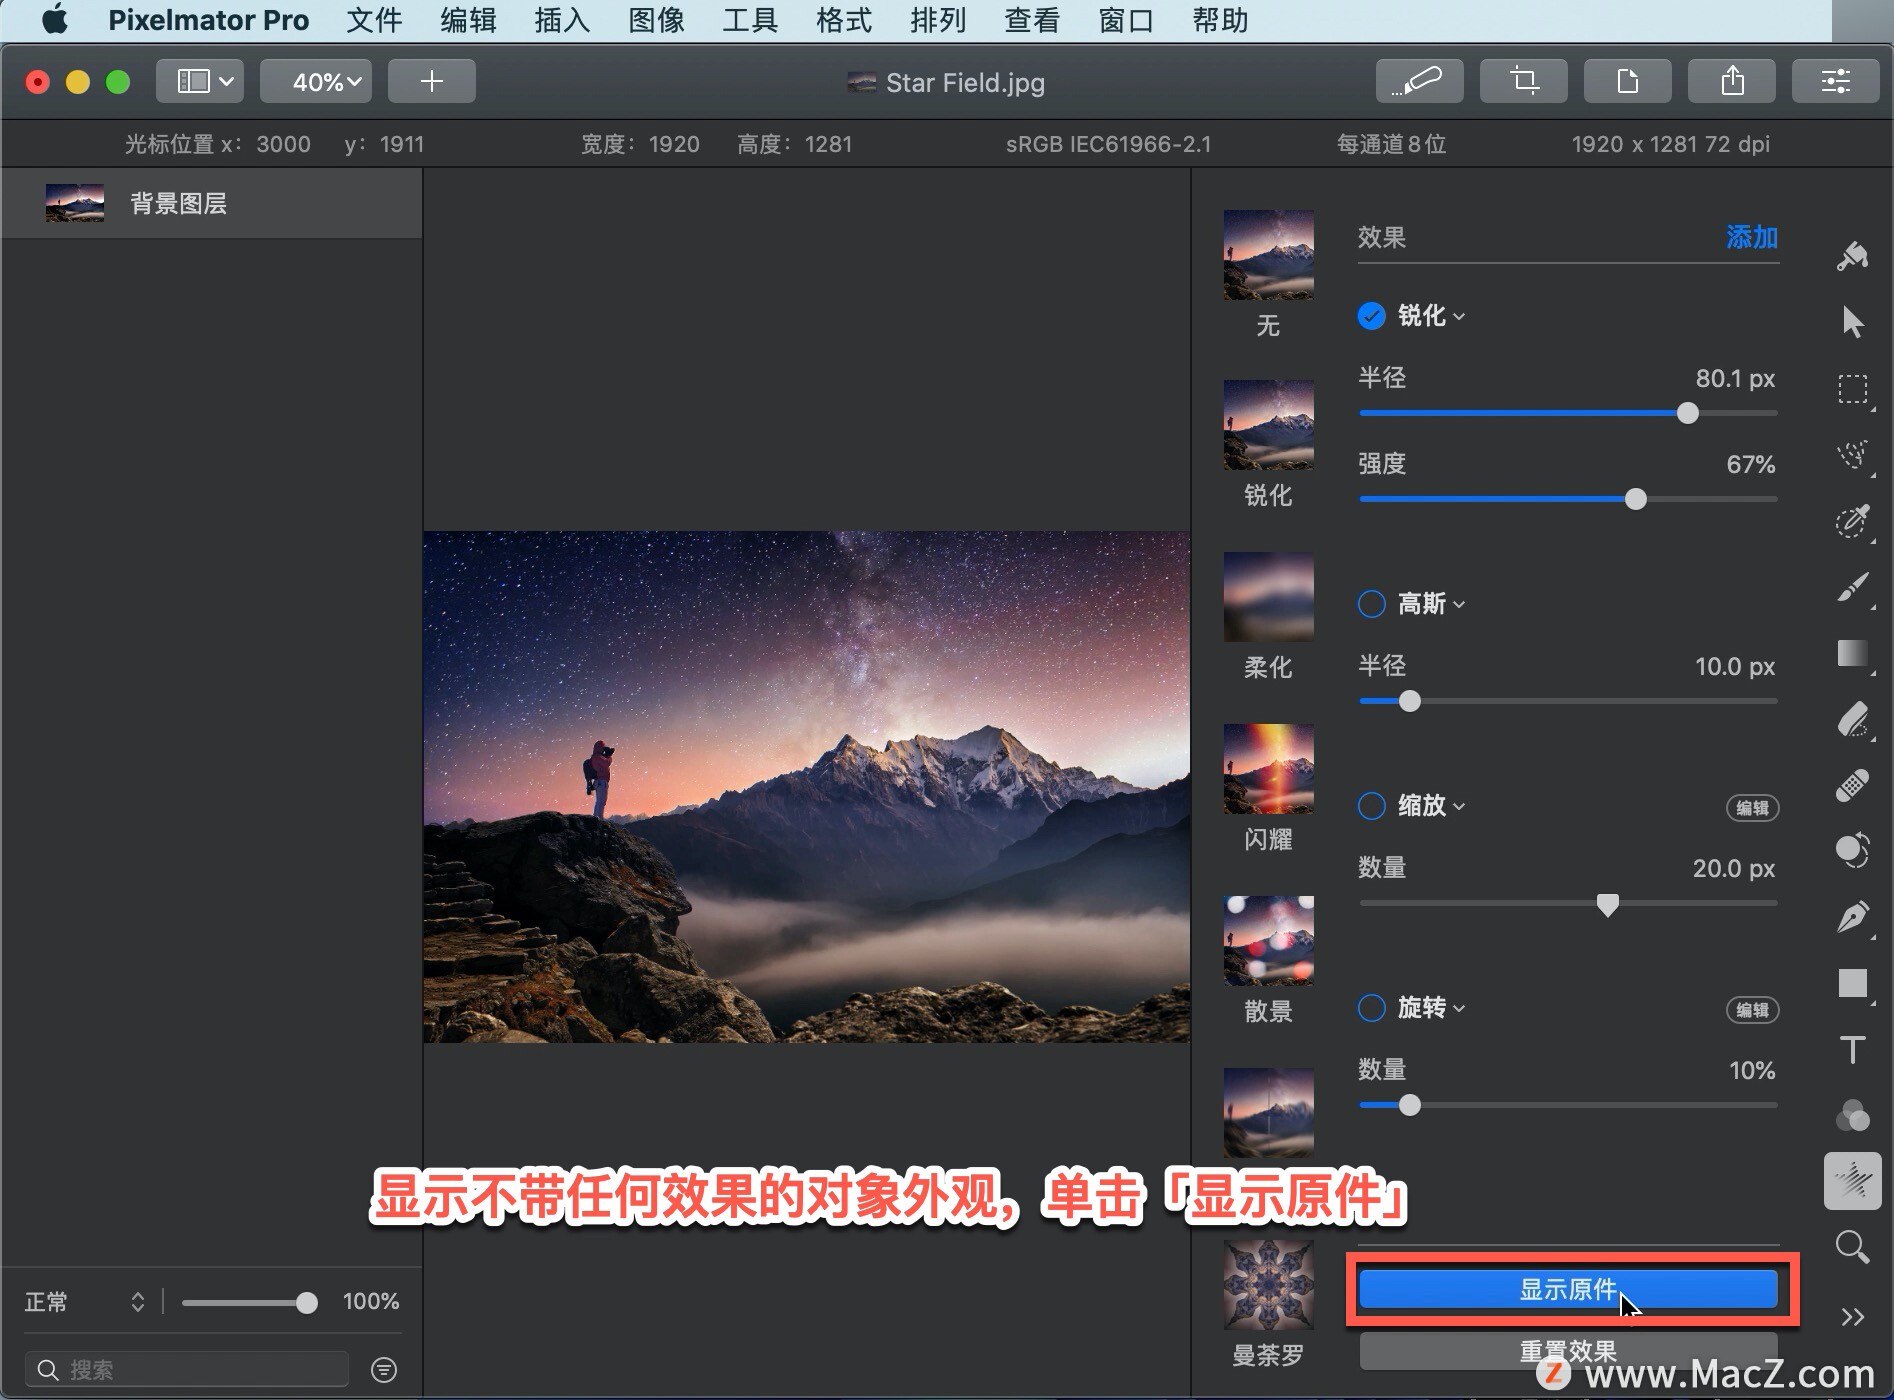Uncheck the 锐化 effect checkbox
This screenshot has width=1894, height=1400.
[x=1371, y=316]
